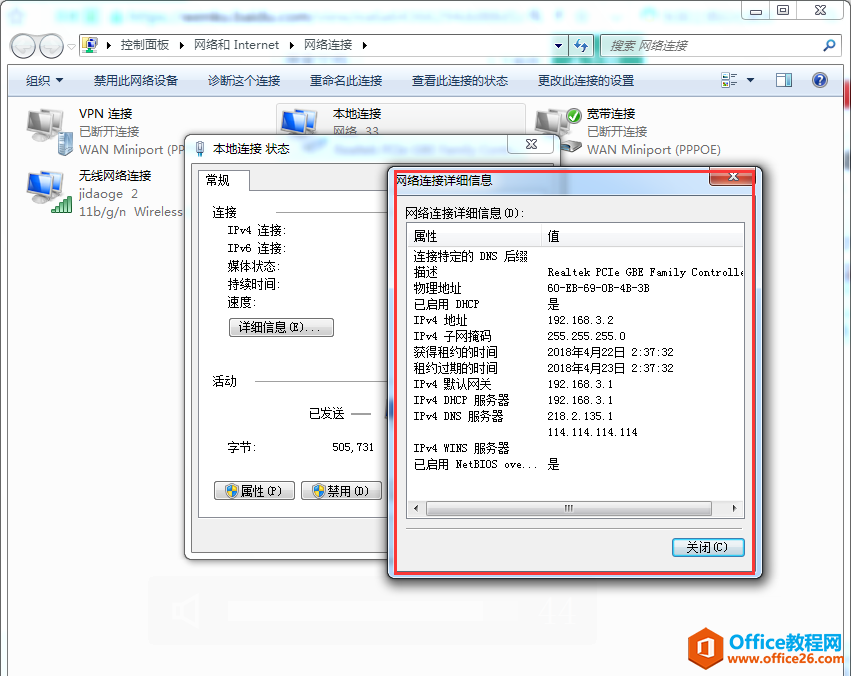Open the help question mark icon

coord(820,80)
